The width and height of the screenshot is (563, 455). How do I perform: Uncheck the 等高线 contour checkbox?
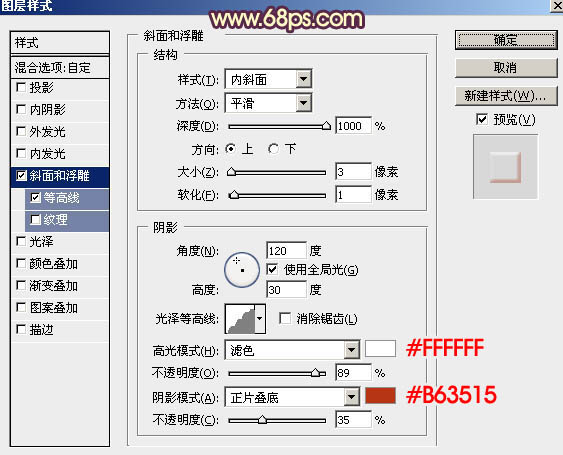pos(35,198)
